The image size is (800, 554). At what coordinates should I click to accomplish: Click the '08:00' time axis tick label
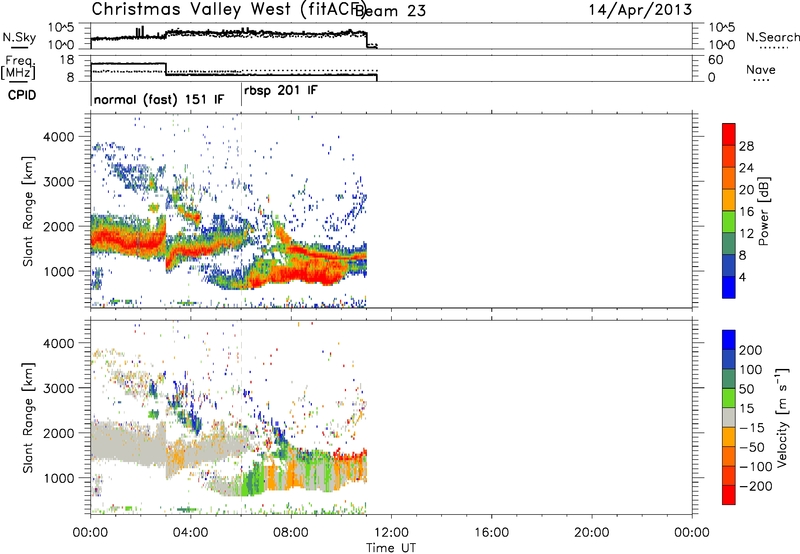pyautogui.click(x=291, y=533)
